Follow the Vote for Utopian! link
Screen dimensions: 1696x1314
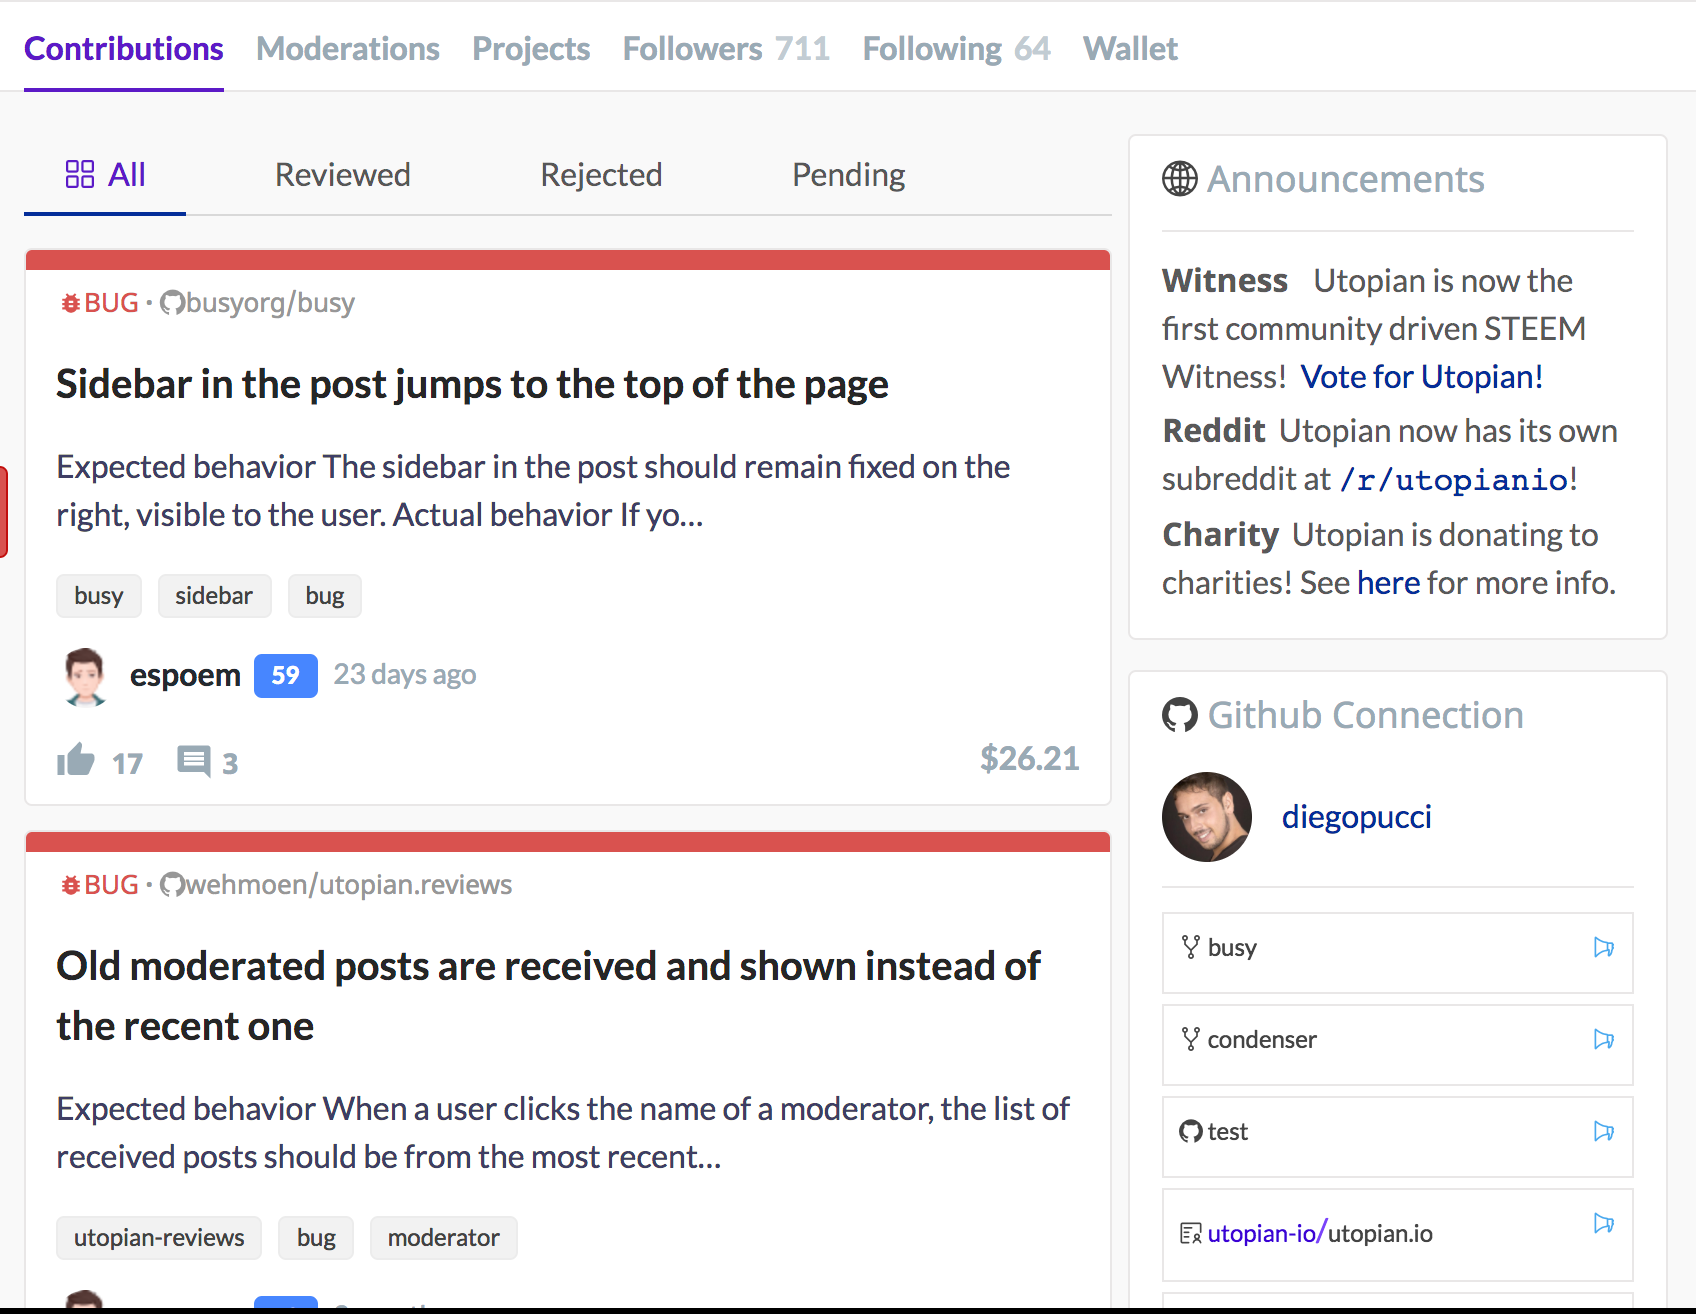[x=1422, y=377]
